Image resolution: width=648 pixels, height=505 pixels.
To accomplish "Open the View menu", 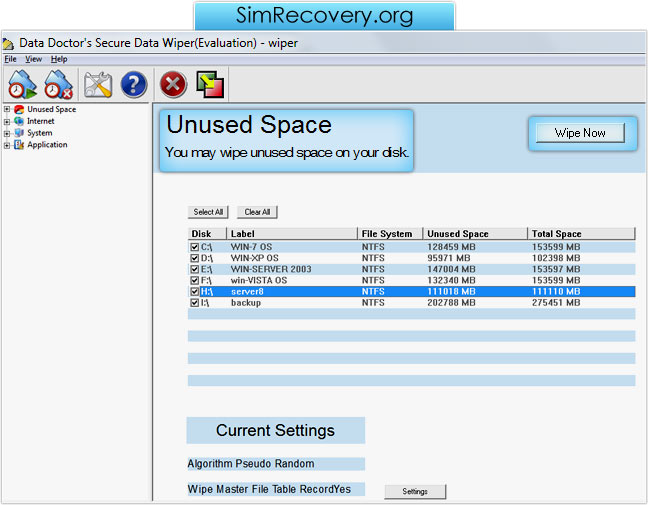I will [33, 59].
